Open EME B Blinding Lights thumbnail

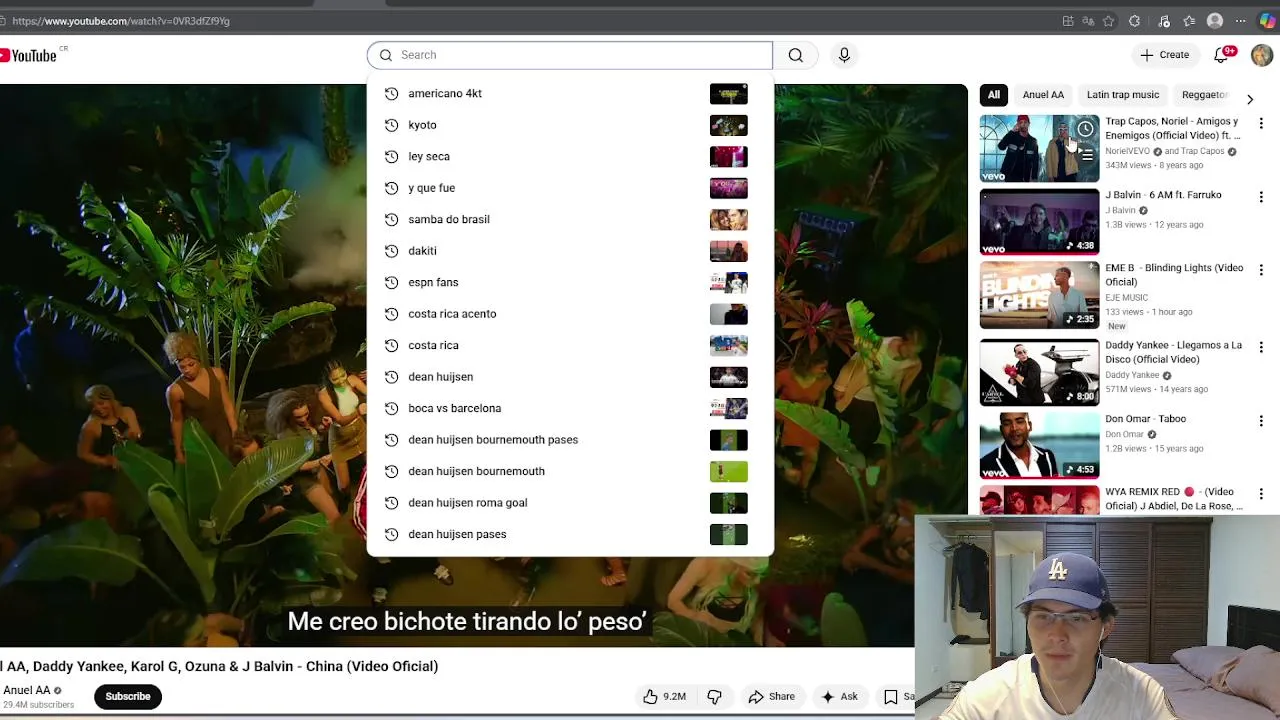1039,295
